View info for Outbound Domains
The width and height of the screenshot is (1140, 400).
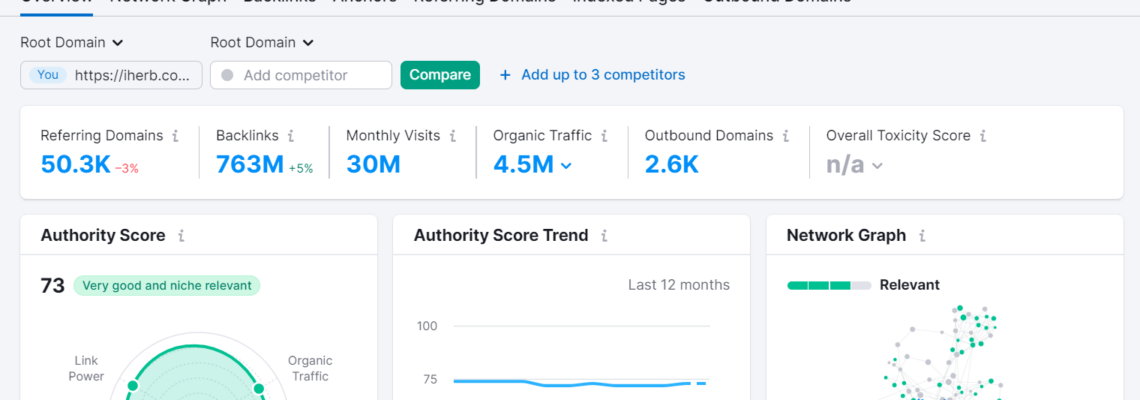[785, 136]
